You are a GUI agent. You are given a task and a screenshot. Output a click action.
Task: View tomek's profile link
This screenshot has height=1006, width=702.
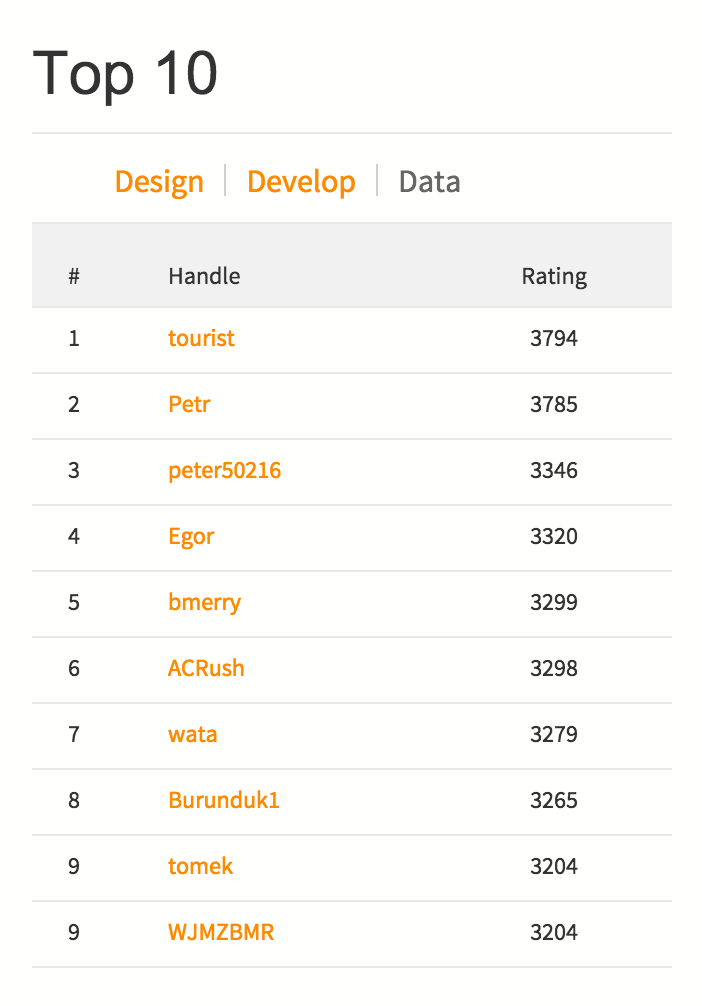tap(200, 866)
